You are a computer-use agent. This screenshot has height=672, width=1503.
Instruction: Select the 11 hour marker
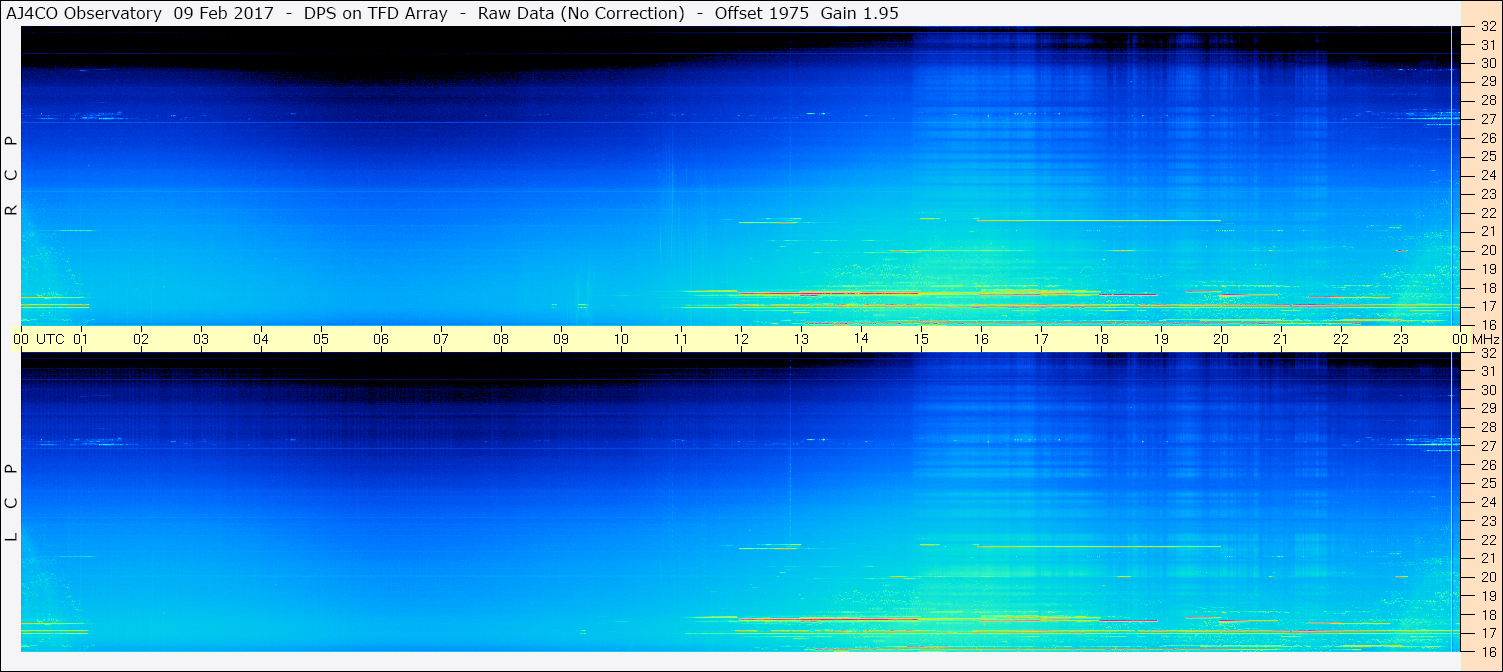pos(681,339)
